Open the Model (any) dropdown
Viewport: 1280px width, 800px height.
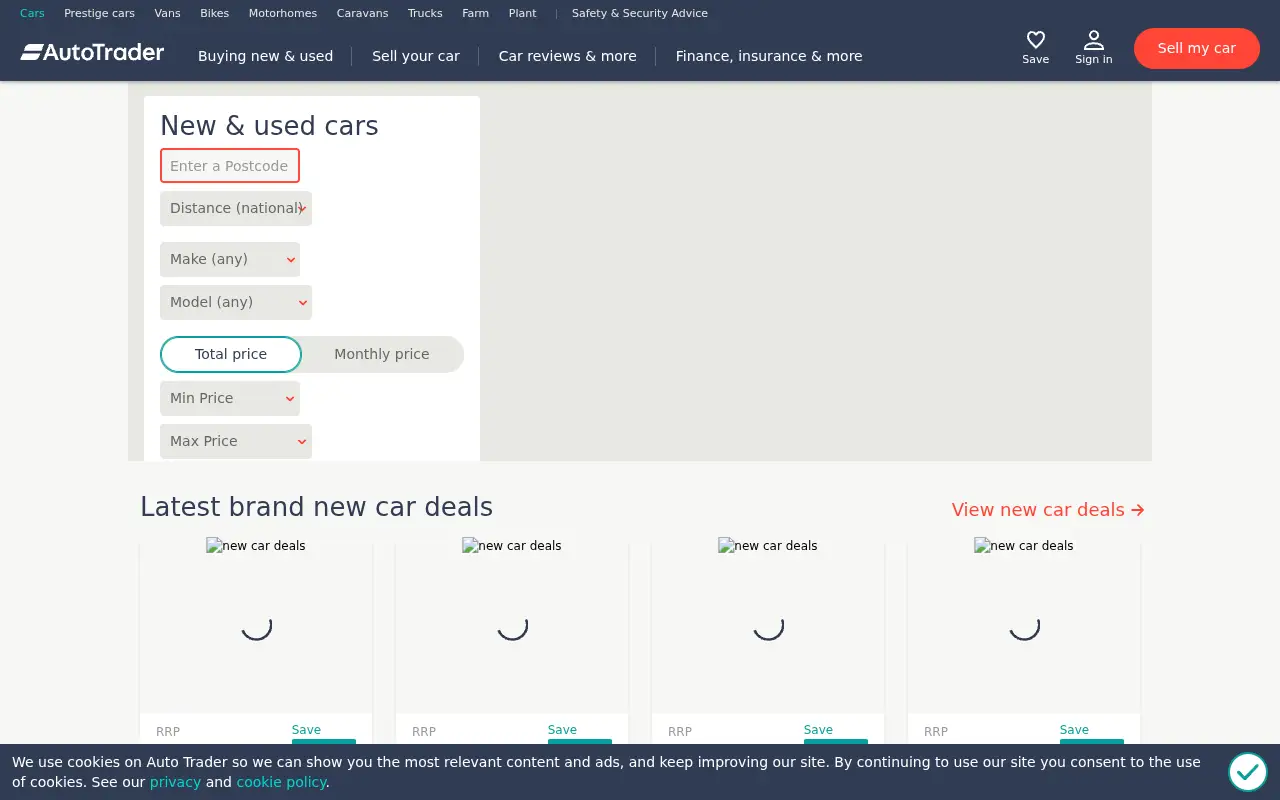click(x=236, y=302)
